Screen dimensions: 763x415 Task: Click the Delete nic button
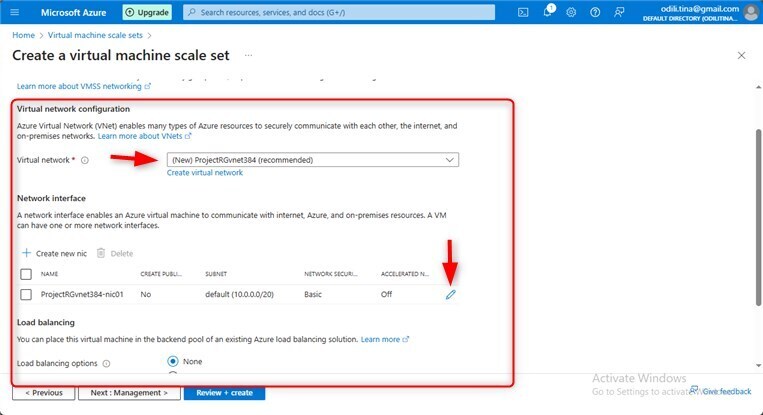pyautogui.click(x=115, y=253)
